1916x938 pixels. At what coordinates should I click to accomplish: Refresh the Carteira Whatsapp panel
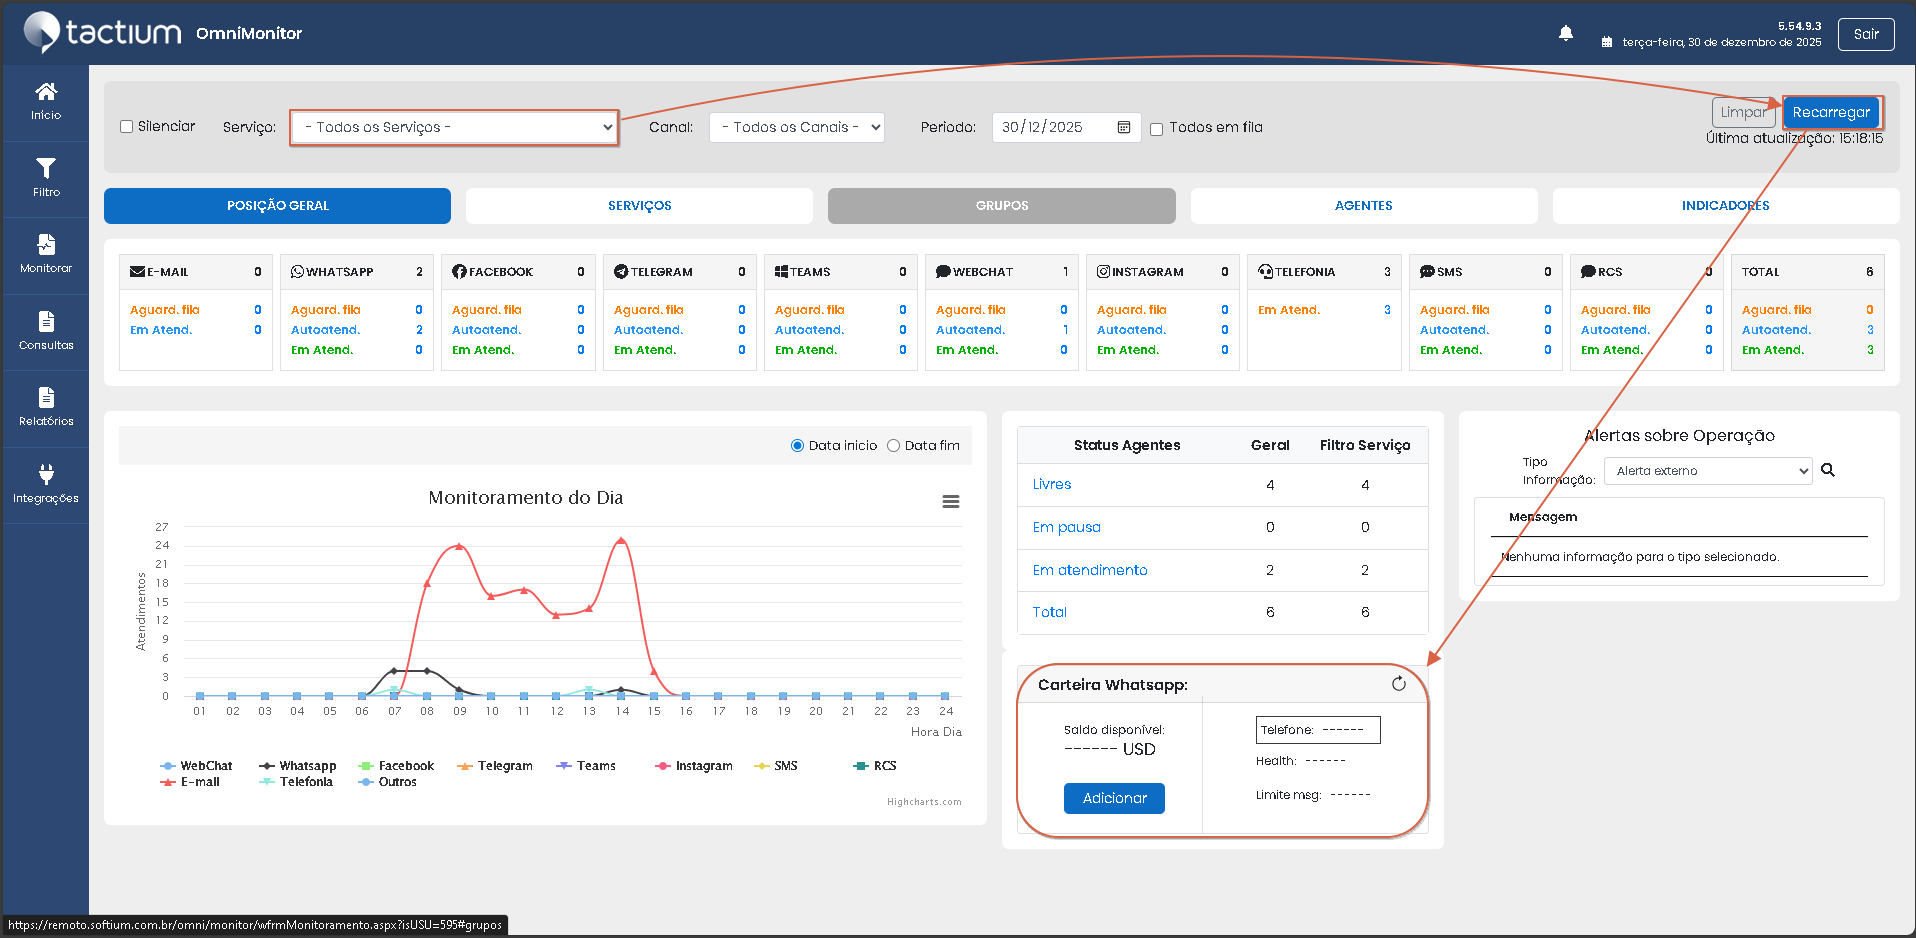tap(1398, 684)
